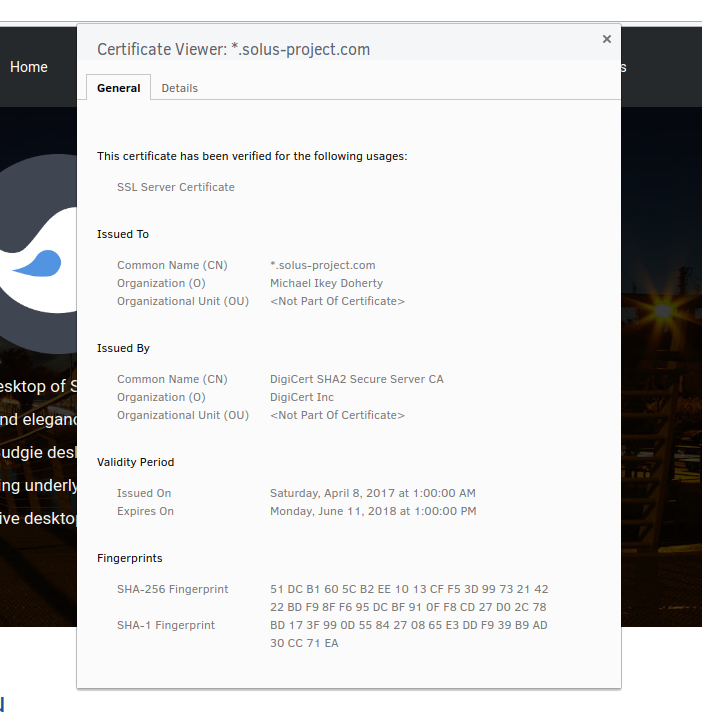Viewport: 702px width, 722px height.
Task: Click the Michael Ikey Doherty organization value
Action: 326,283
